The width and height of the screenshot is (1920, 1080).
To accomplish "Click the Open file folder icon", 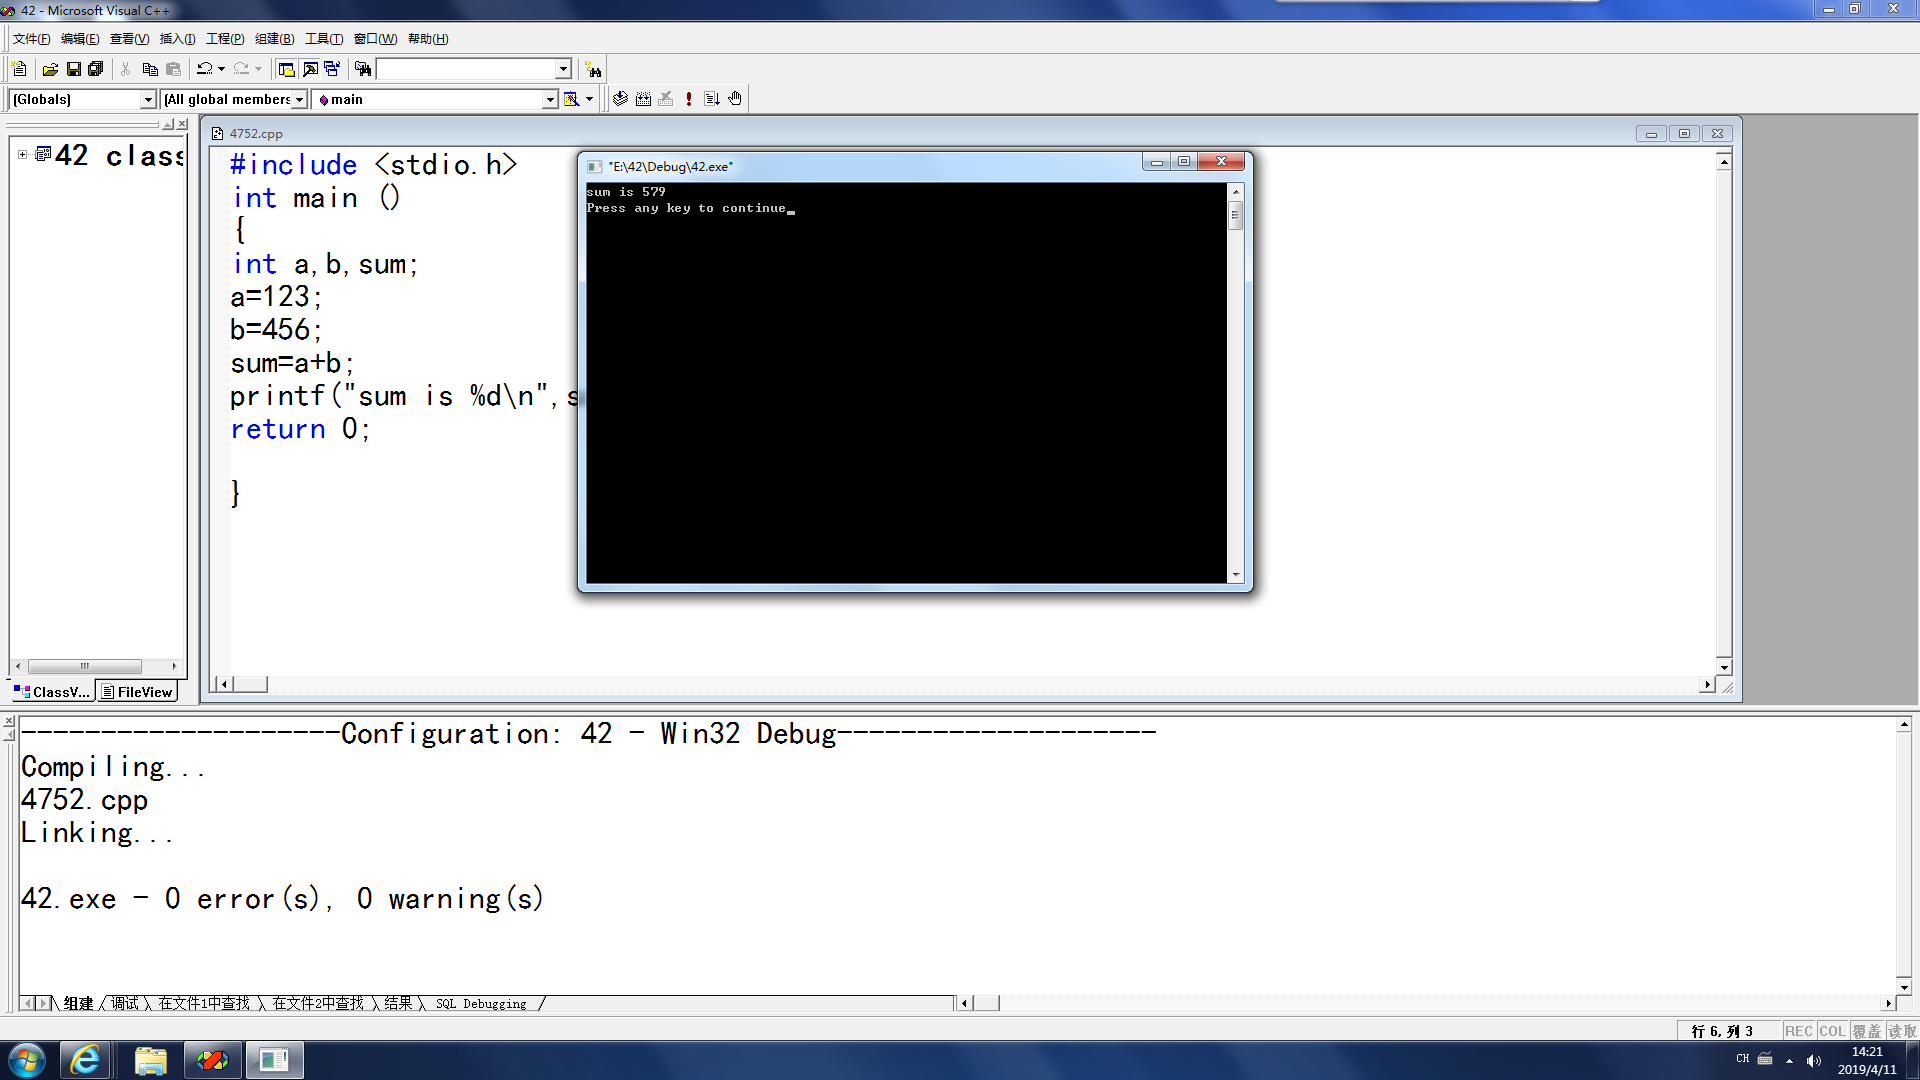I will (50, 69).
